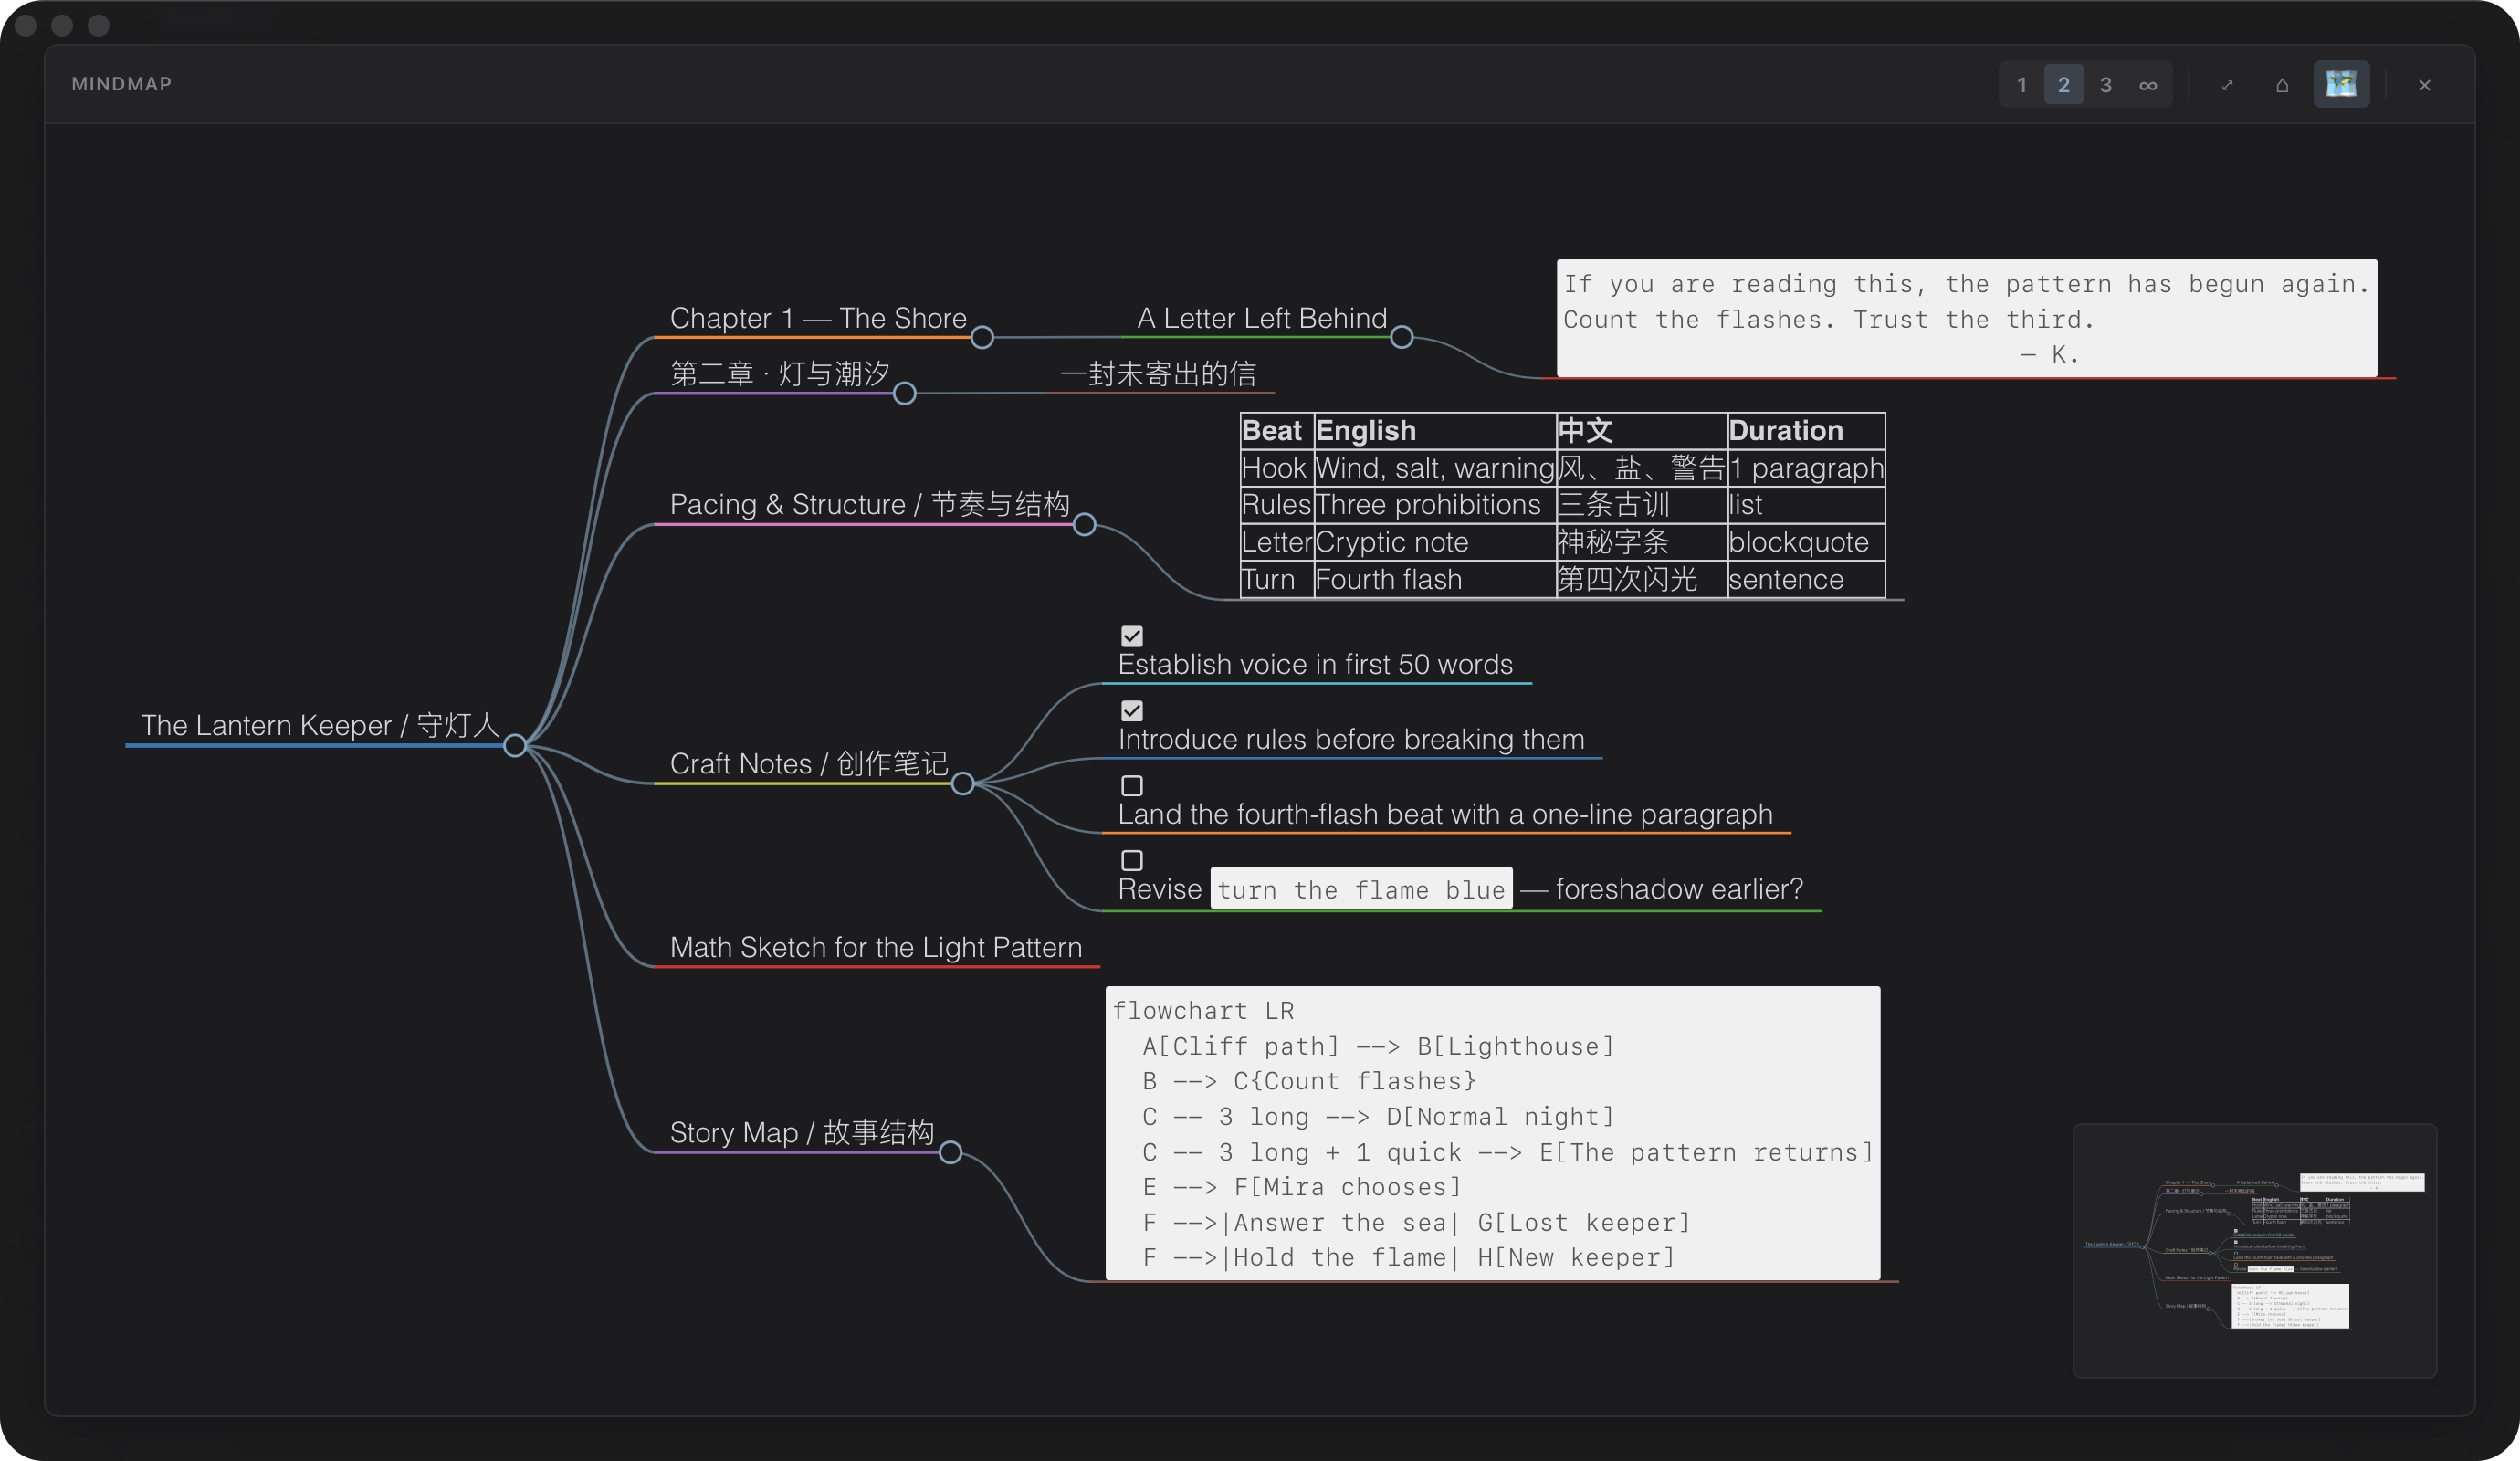Collapse the Craft Notes node circle
The width and height of the screenshot is (2520, 1461).
click(962, 784)
